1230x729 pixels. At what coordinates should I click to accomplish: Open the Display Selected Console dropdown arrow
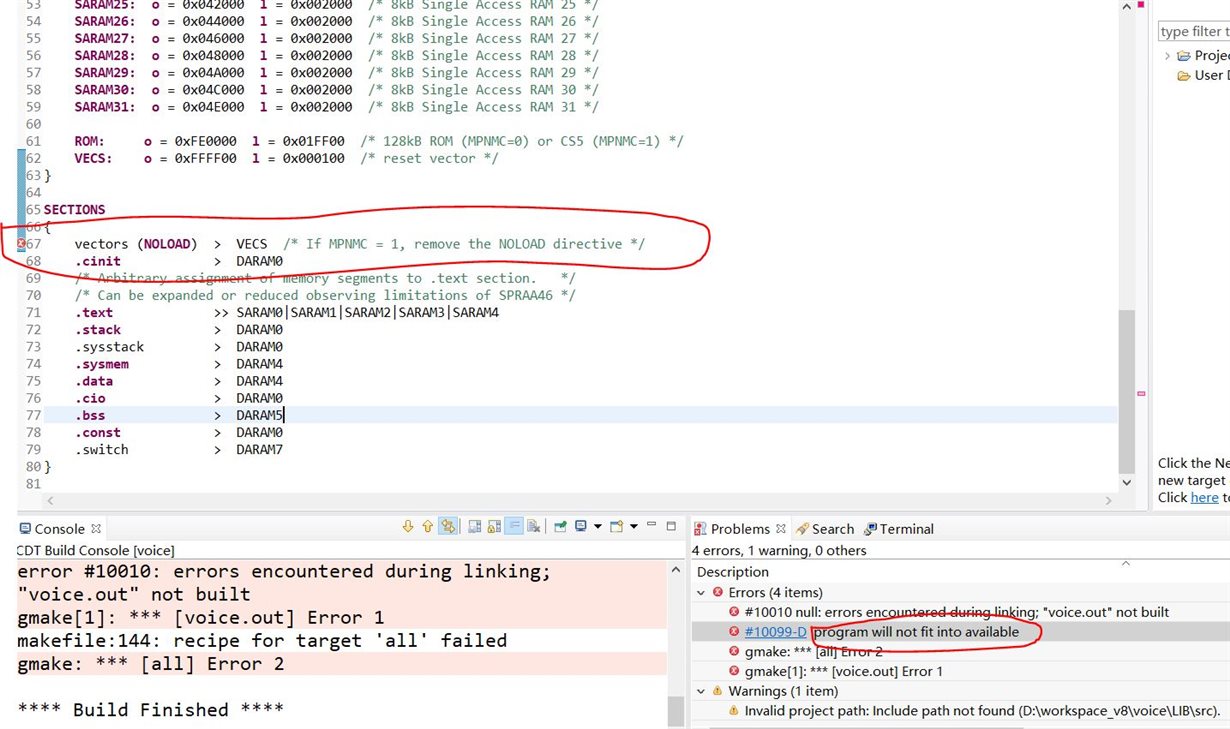[x=597, y=526]
